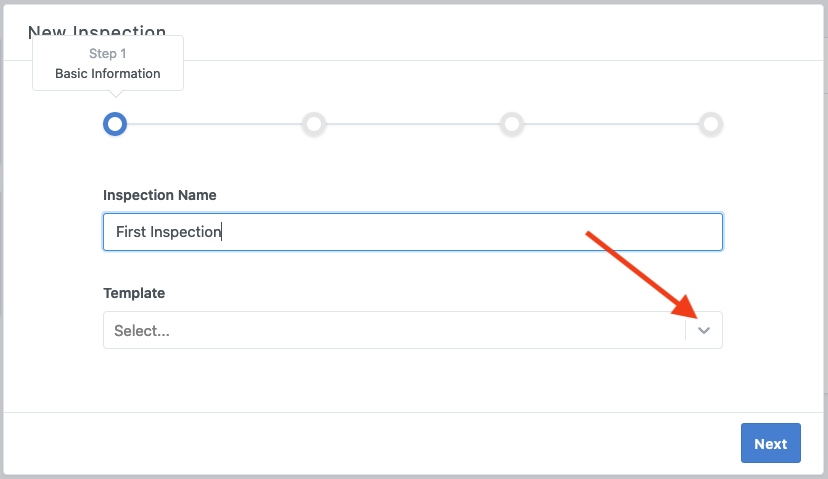Click the 'Basic Information' tooltip text
828x479 pixels.
click(x=107, y=74)
